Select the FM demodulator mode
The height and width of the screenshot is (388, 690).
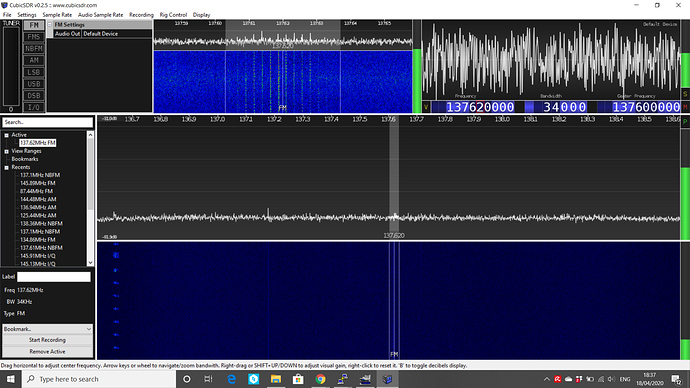click(34, 25)
